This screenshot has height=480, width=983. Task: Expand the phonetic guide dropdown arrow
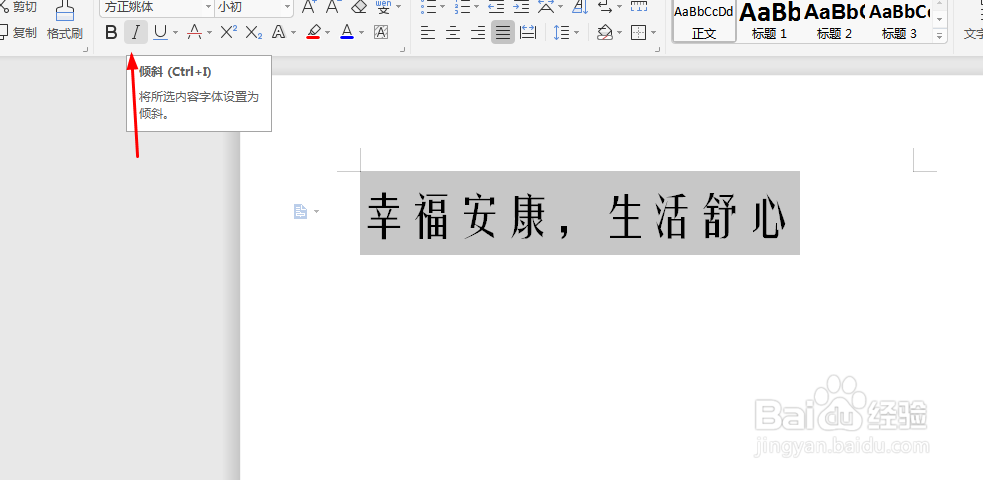coord(399,8)
